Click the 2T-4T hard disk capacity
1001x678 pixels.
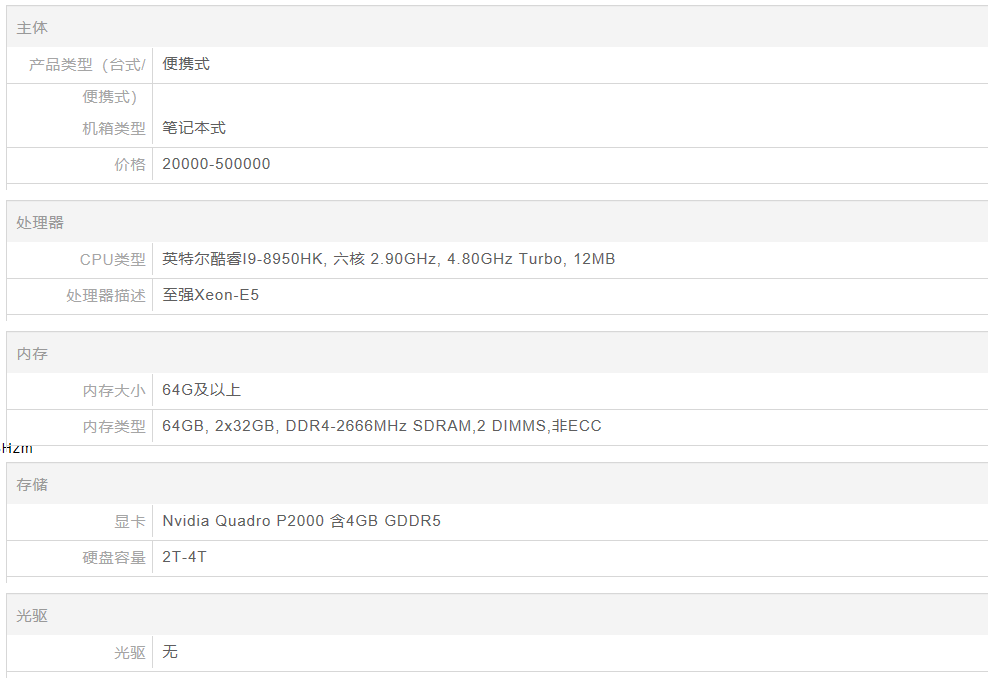coord(184,557)
